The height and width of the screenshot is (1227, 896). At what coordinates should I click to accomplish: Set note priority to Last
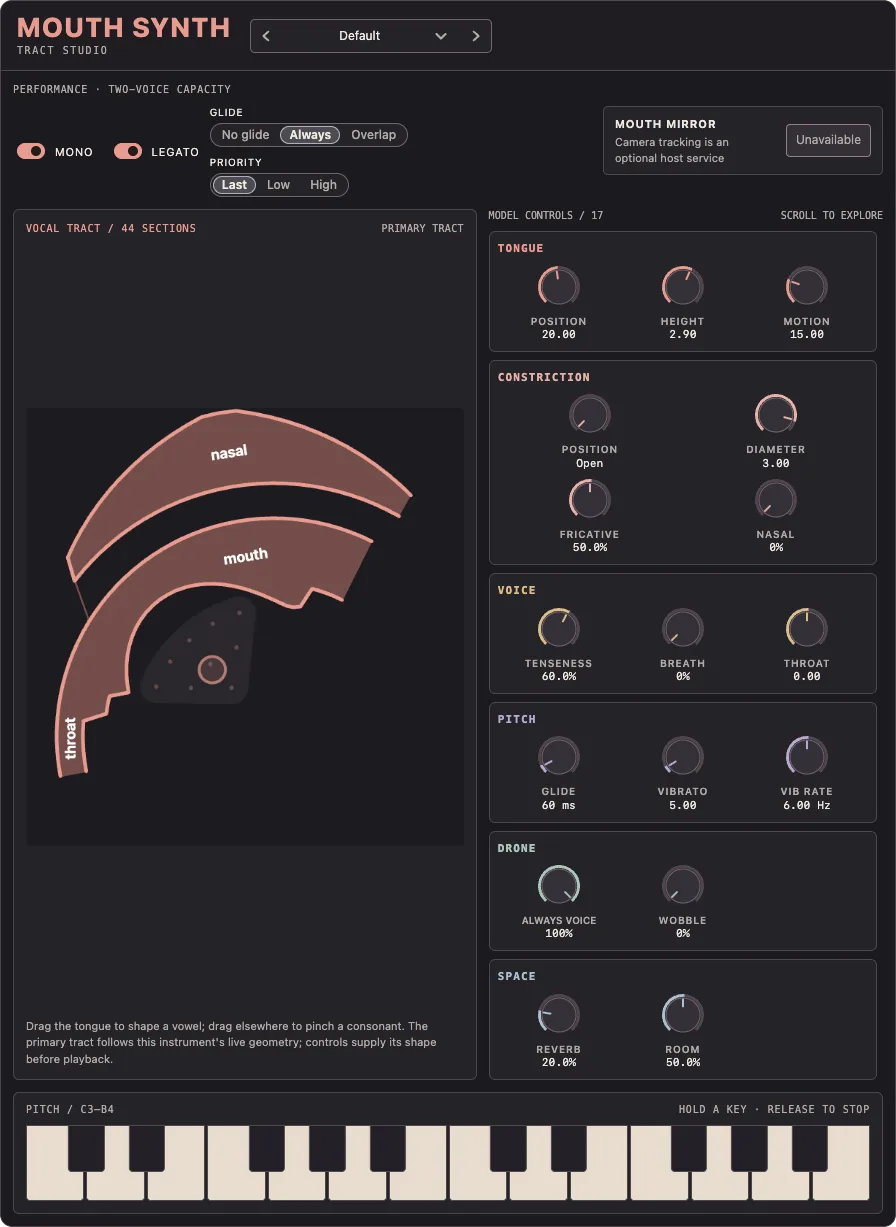[234, 185]
